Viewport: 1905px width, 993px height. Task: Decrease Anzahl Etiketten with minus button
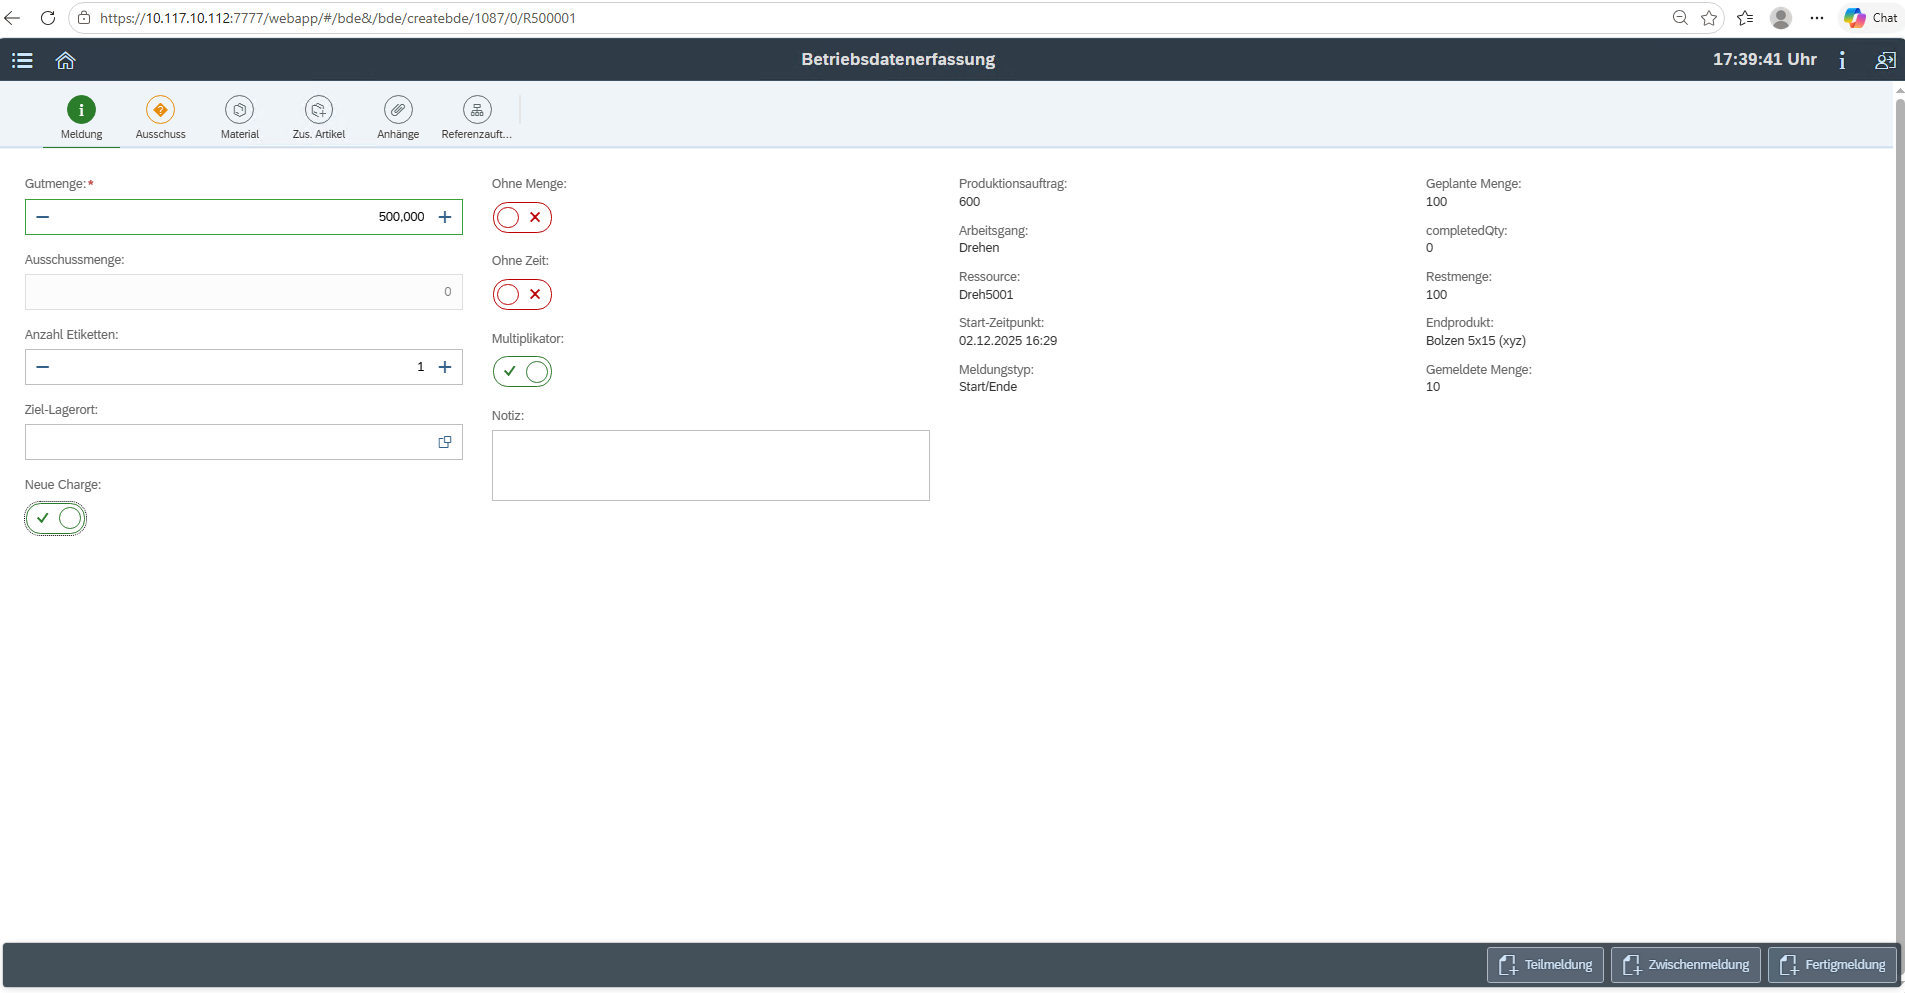[x=43, y=367]
